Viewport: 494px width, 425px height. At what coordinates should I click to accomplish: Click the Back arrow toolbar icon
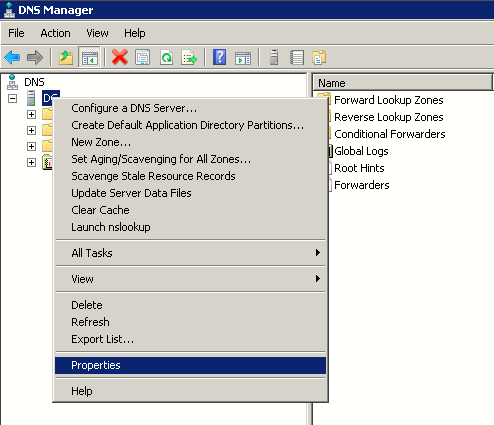[12, 57]
